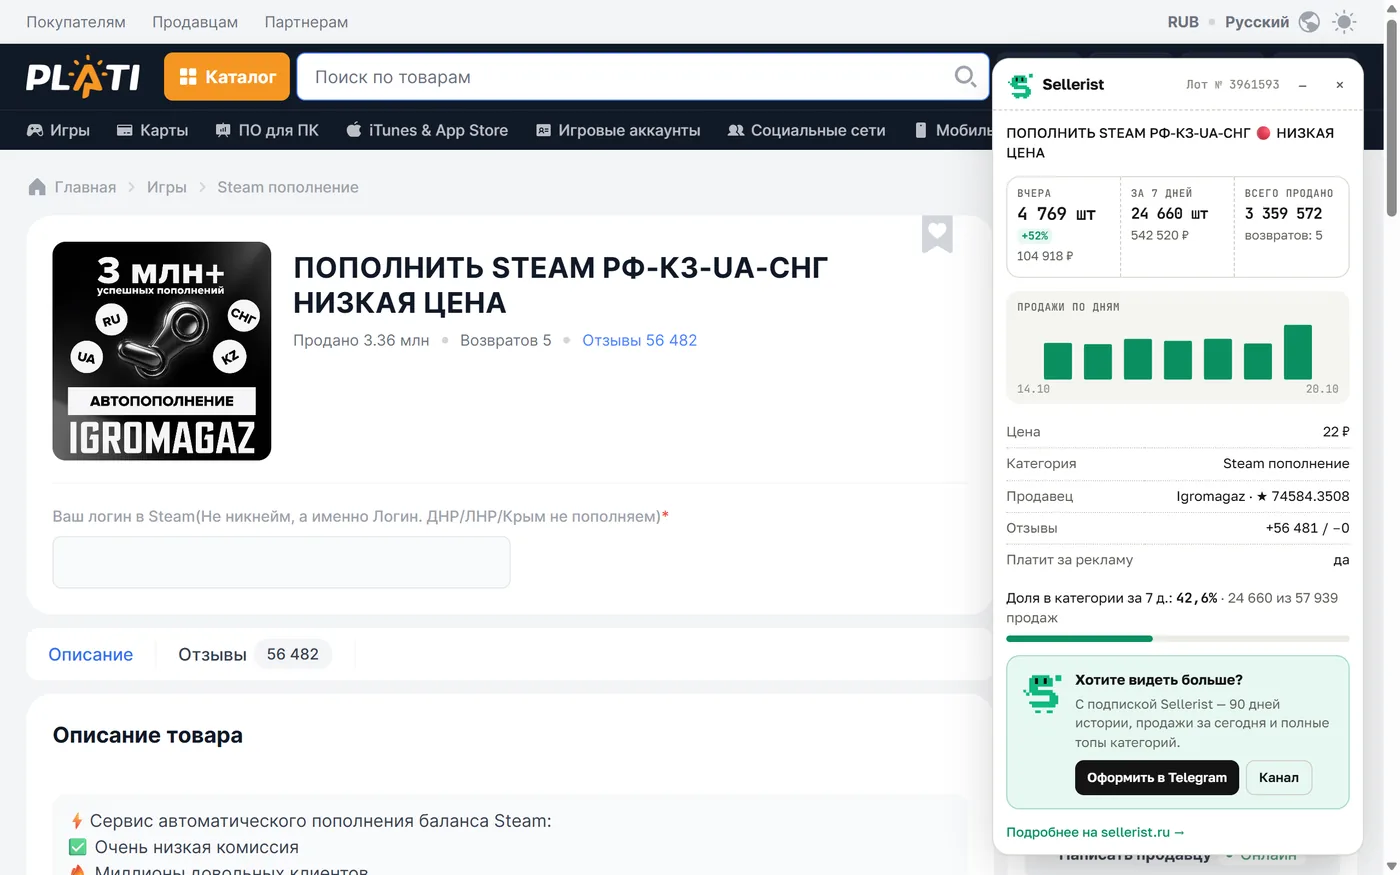Screen dimensions: 1400x875
Task: Open the RUB currency selector
Action: pos(1183,22)
